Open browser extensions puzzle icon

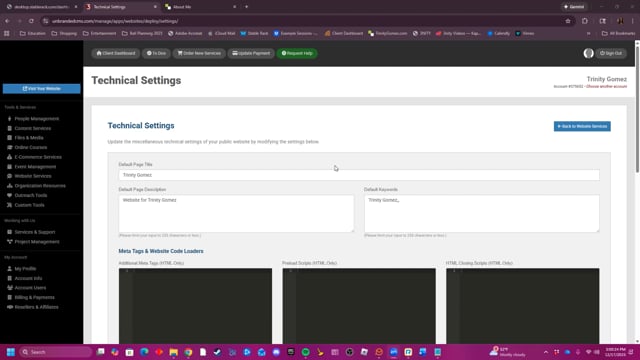585,21
